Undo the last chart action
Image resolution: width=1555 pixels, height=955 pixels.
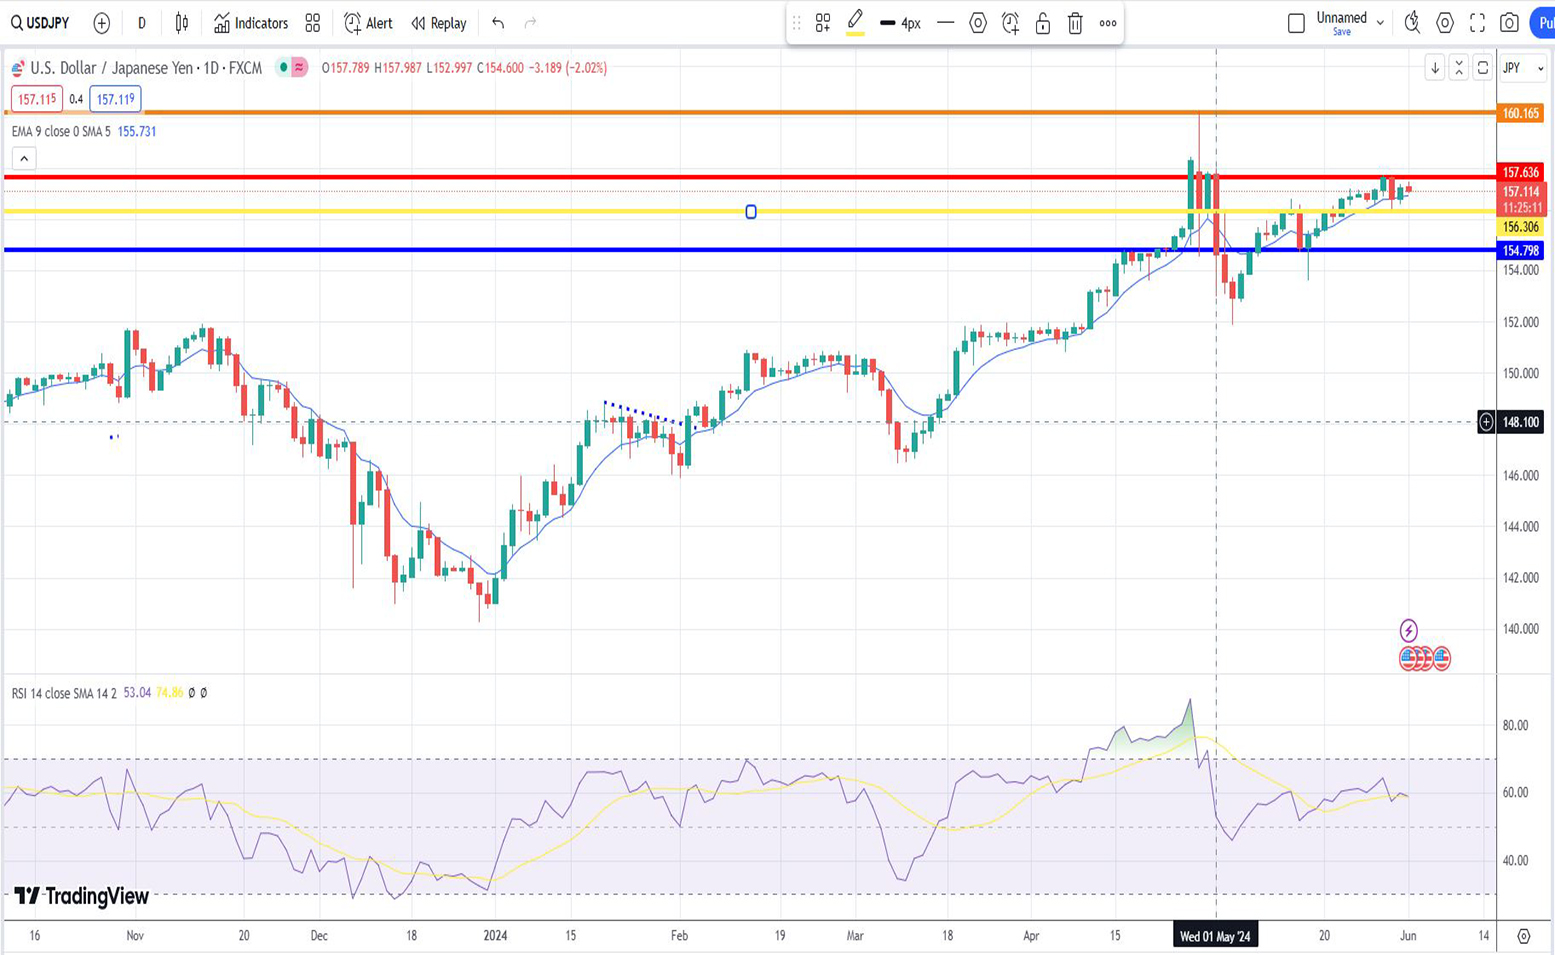click(x=498, y=23)
